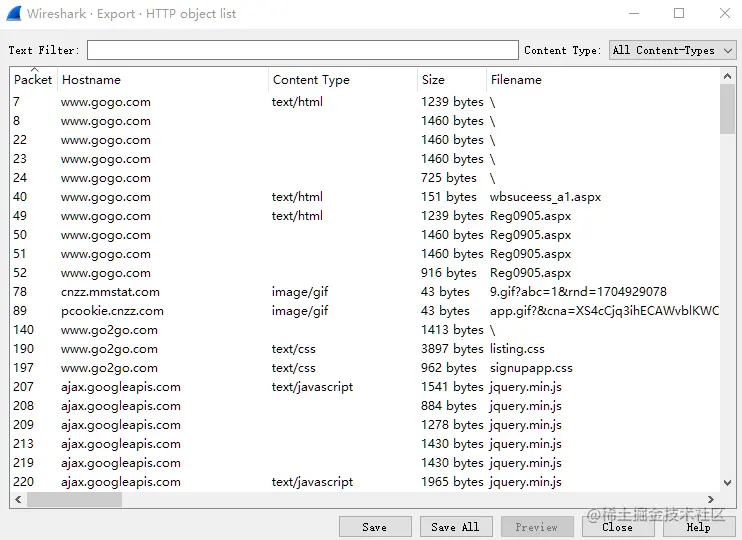Minimize the HTTP object list window
Viewport: 742px width, 540px height.
coord(634,13)
